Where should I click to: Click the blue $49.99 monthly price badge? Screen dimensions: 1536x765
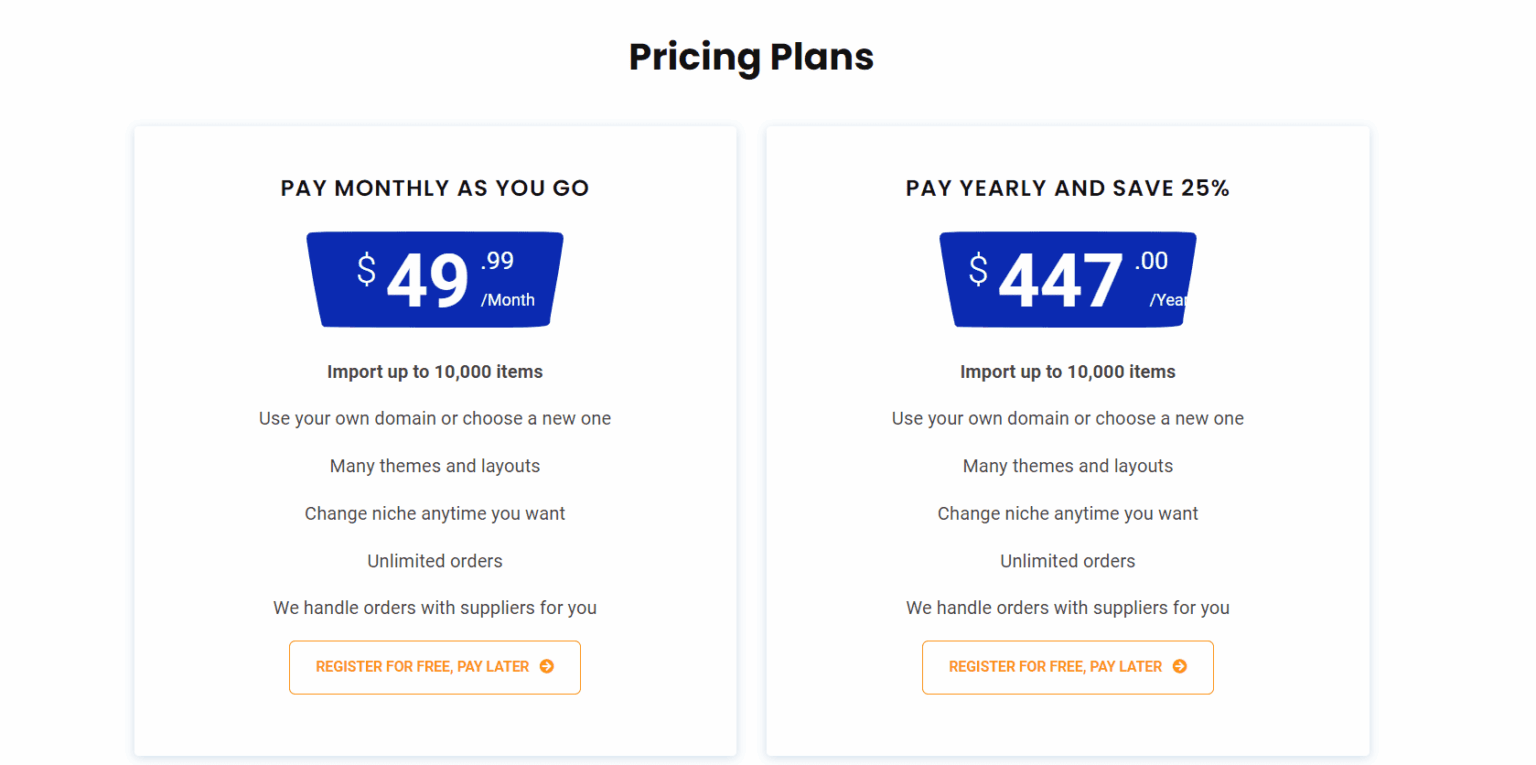point(435,280)
